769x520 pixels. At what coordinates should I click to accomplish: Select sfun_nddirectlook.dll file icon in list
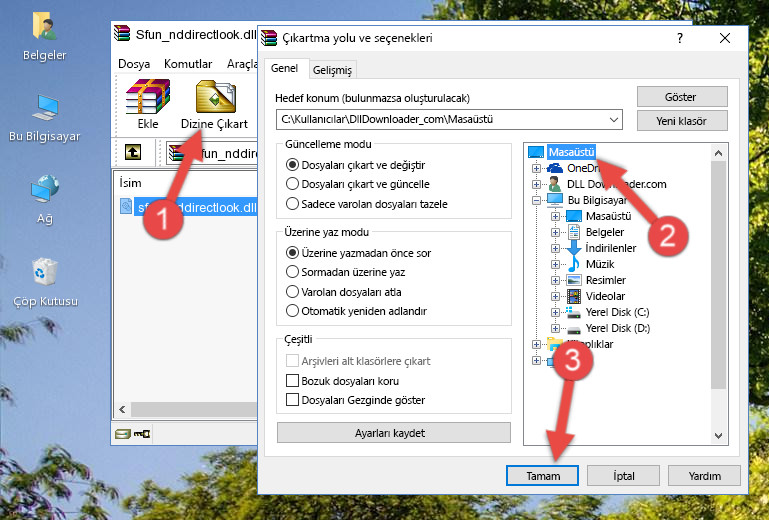pyautogui.click(x=126, y=207)
